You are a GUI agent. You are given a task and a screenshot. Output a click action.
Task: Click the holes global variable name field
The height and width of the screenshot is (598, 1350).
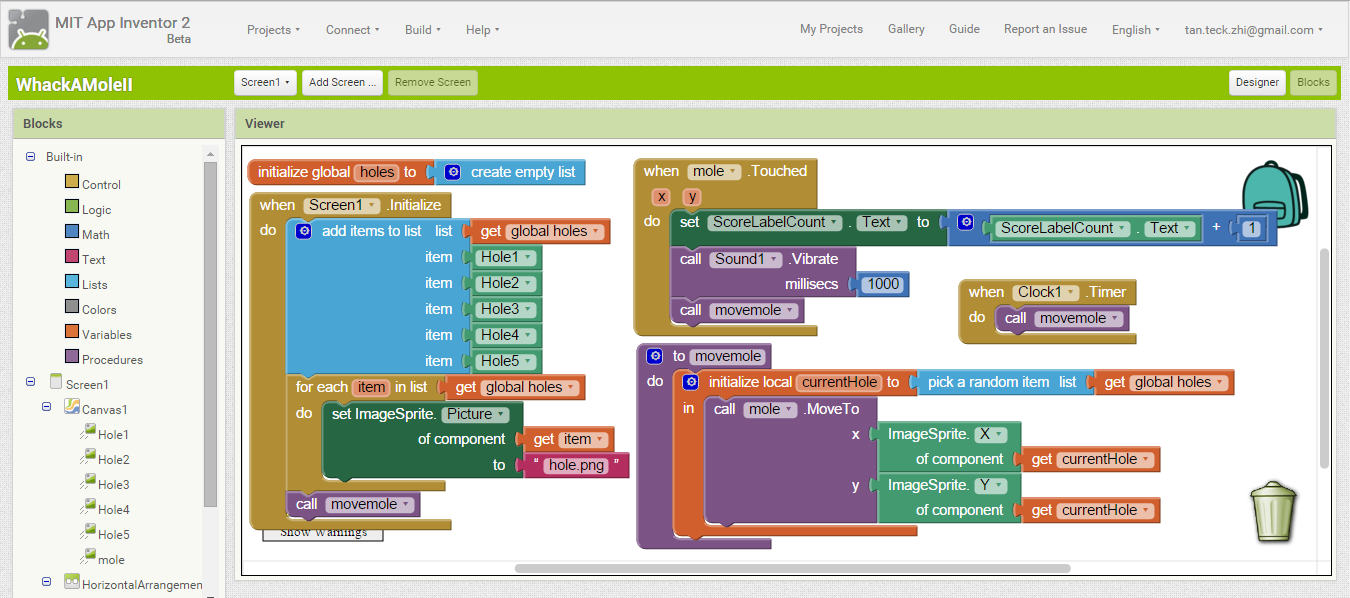pos(377,172)
